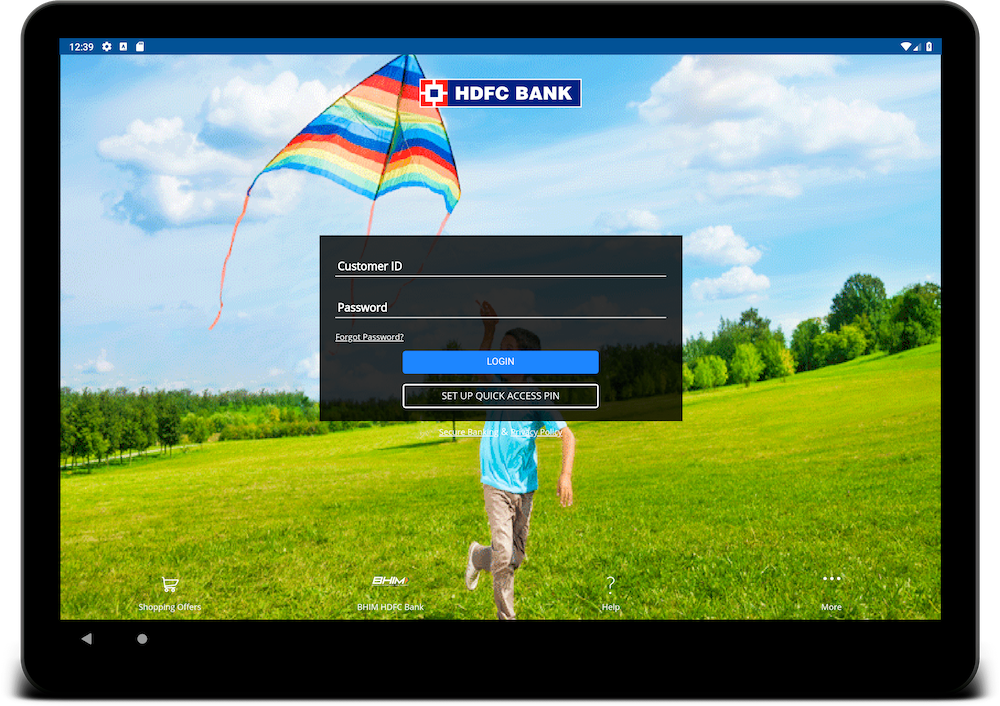This screenshot has width=1000, height=706.
Task: Tap the SD card status icon
Action: pyautogui.click(x=140, y=46)
